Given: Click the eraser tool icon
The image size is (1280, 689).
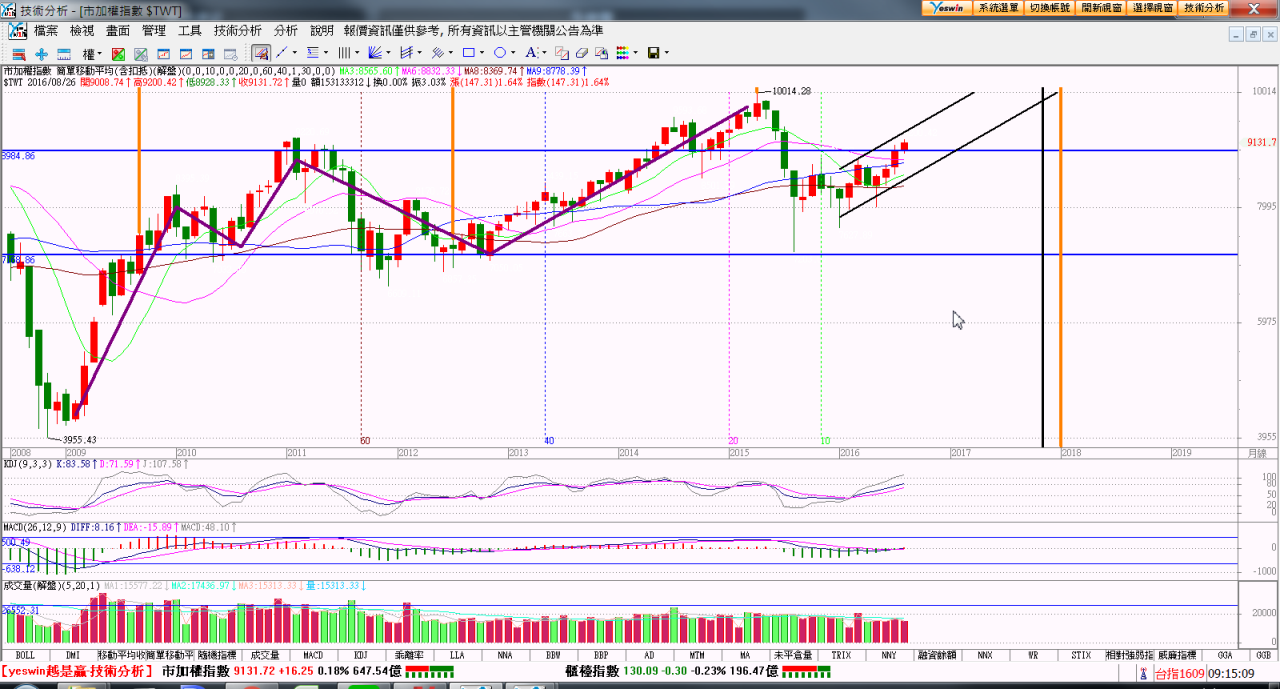Looking at the screenshot, I should pyautogui.click(x=581, y=53).
